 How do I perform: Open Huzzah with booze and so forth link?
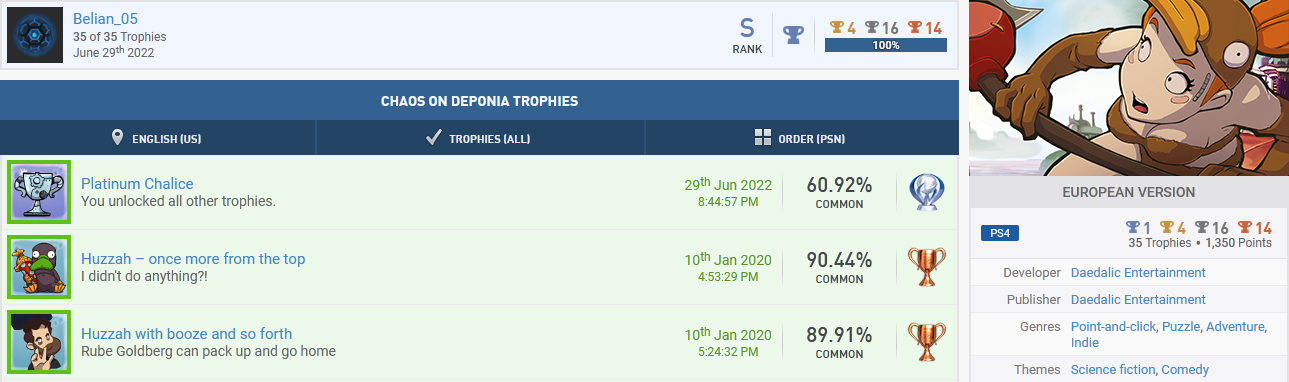[187, 334]
